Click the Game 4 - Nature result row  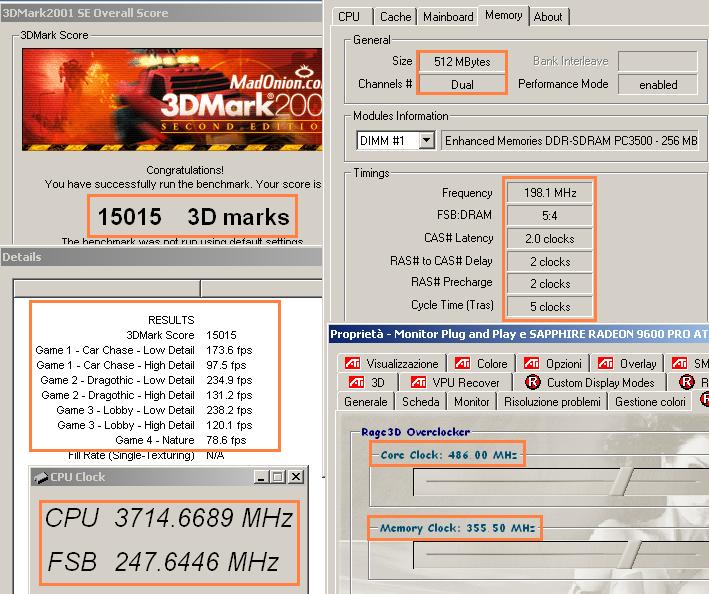181,440
